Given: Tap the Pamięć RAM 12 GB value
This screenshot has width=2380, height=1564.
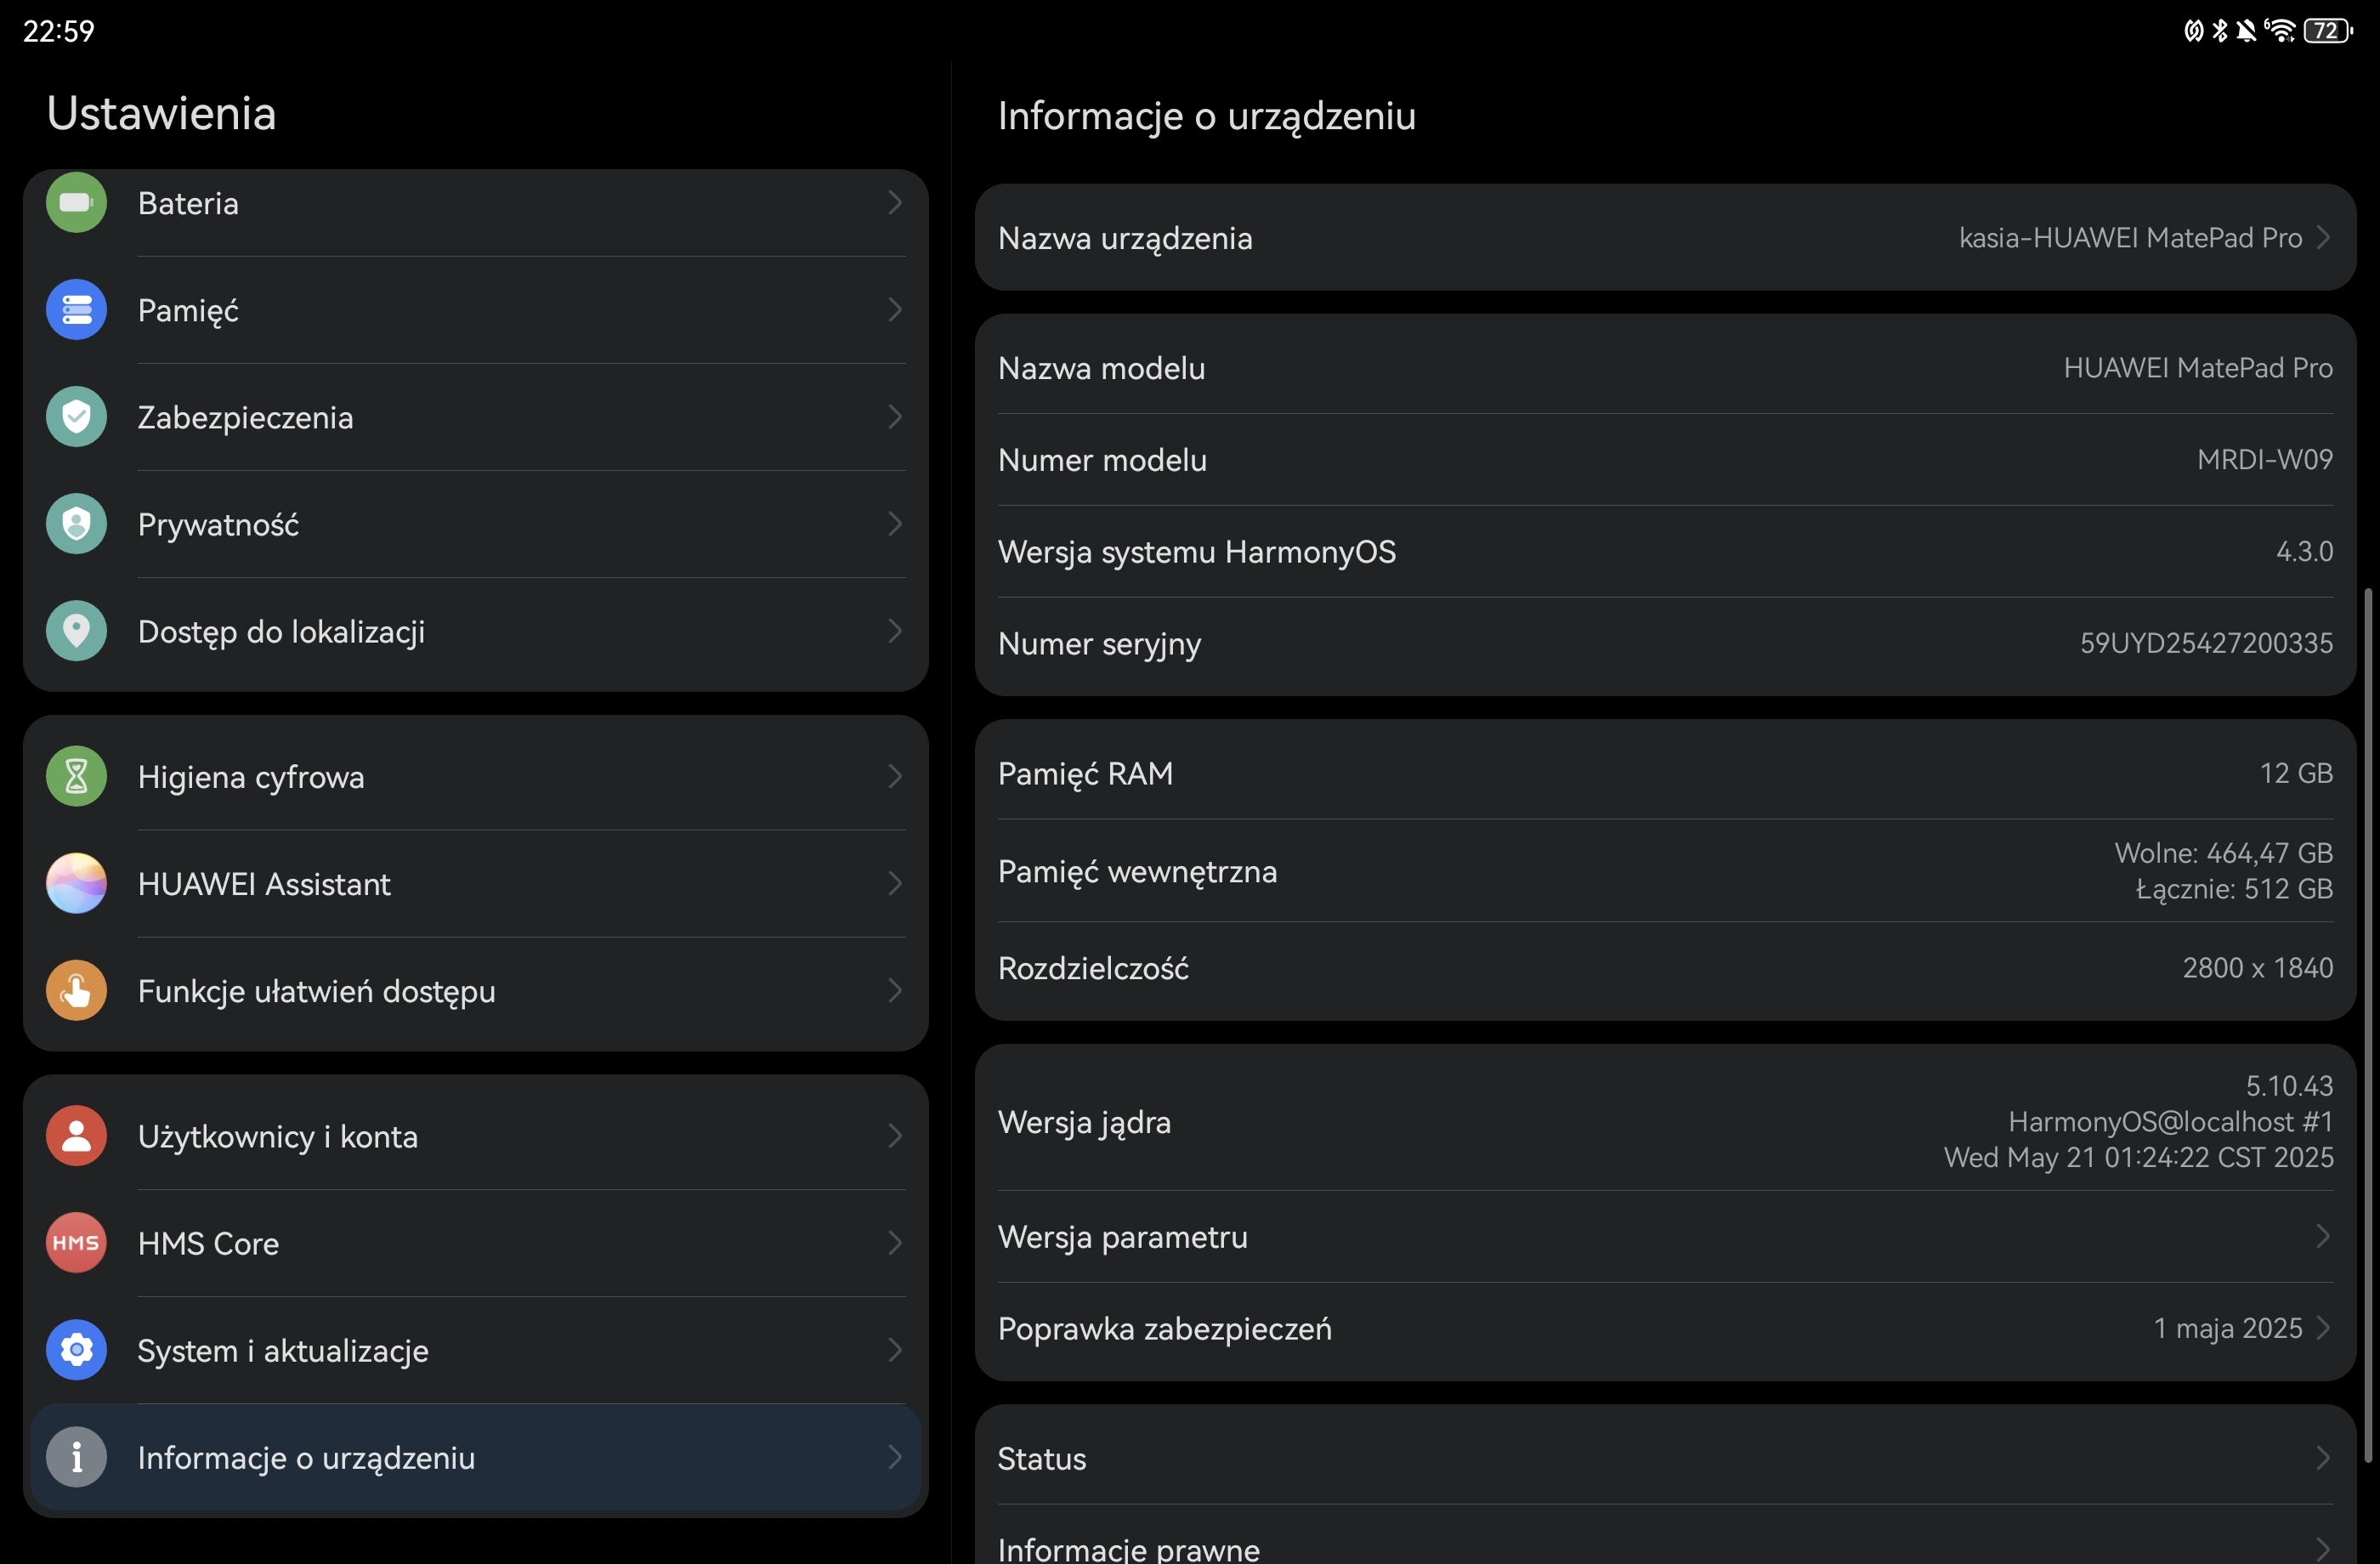Looking at the screenshot, I should (2296, 773).
